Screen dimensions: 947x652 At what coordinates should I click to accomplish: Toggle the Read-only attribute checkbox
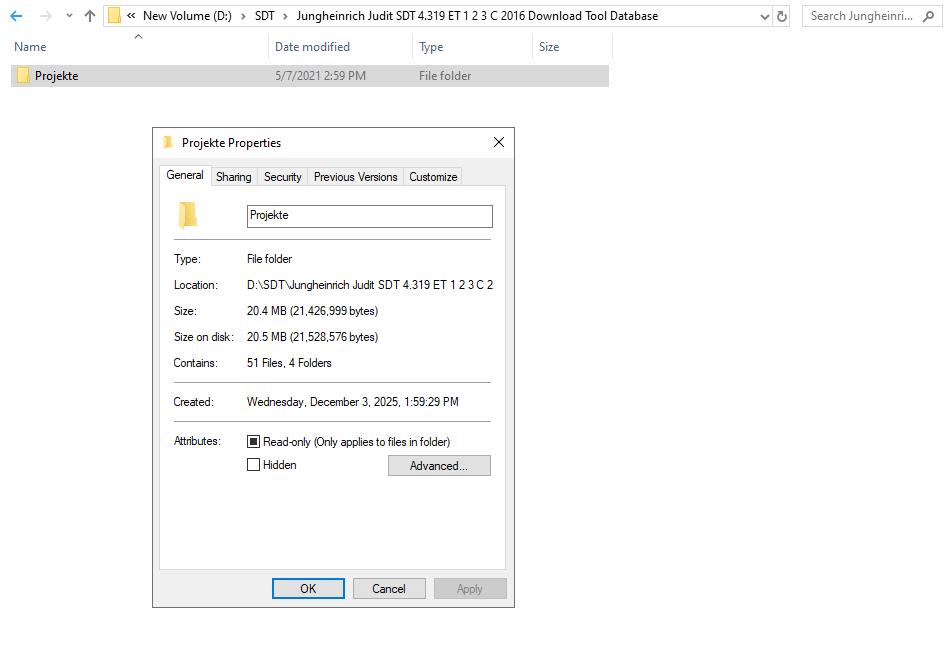click(x=254, y=442)
